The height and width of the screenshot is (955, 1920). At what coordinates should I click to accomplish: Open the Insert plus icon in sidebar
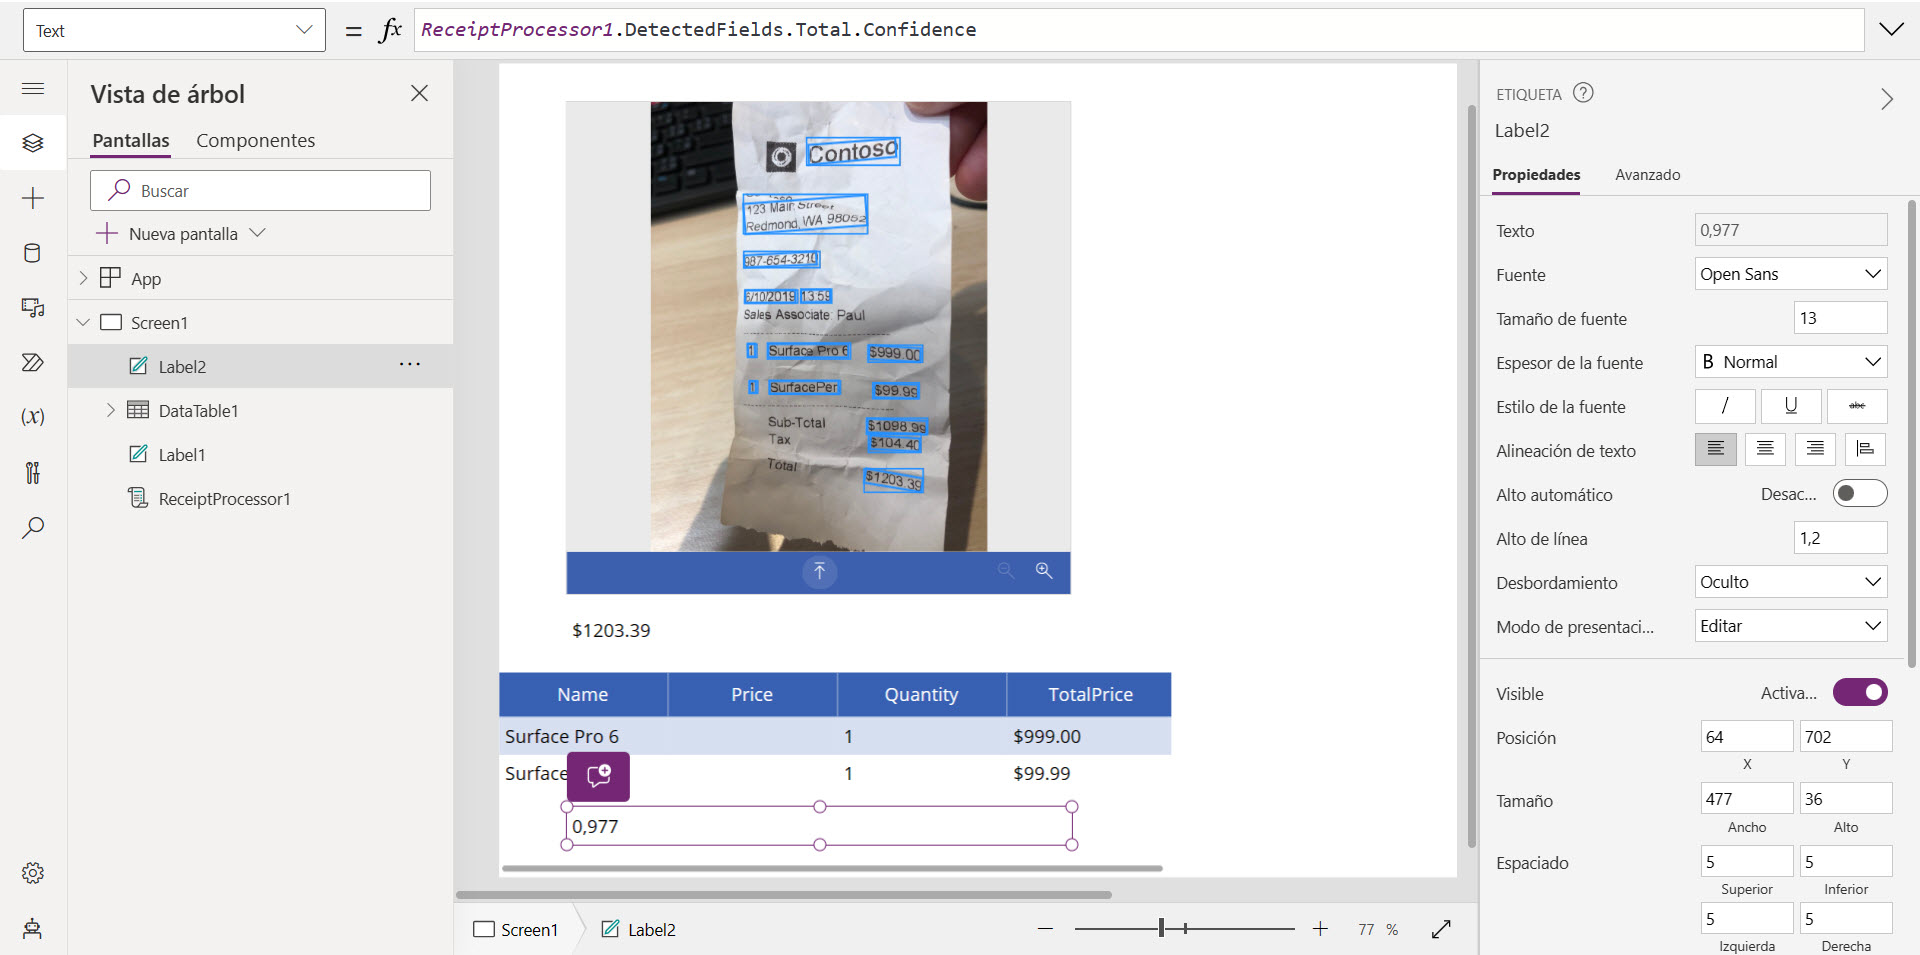pos(33,198)
